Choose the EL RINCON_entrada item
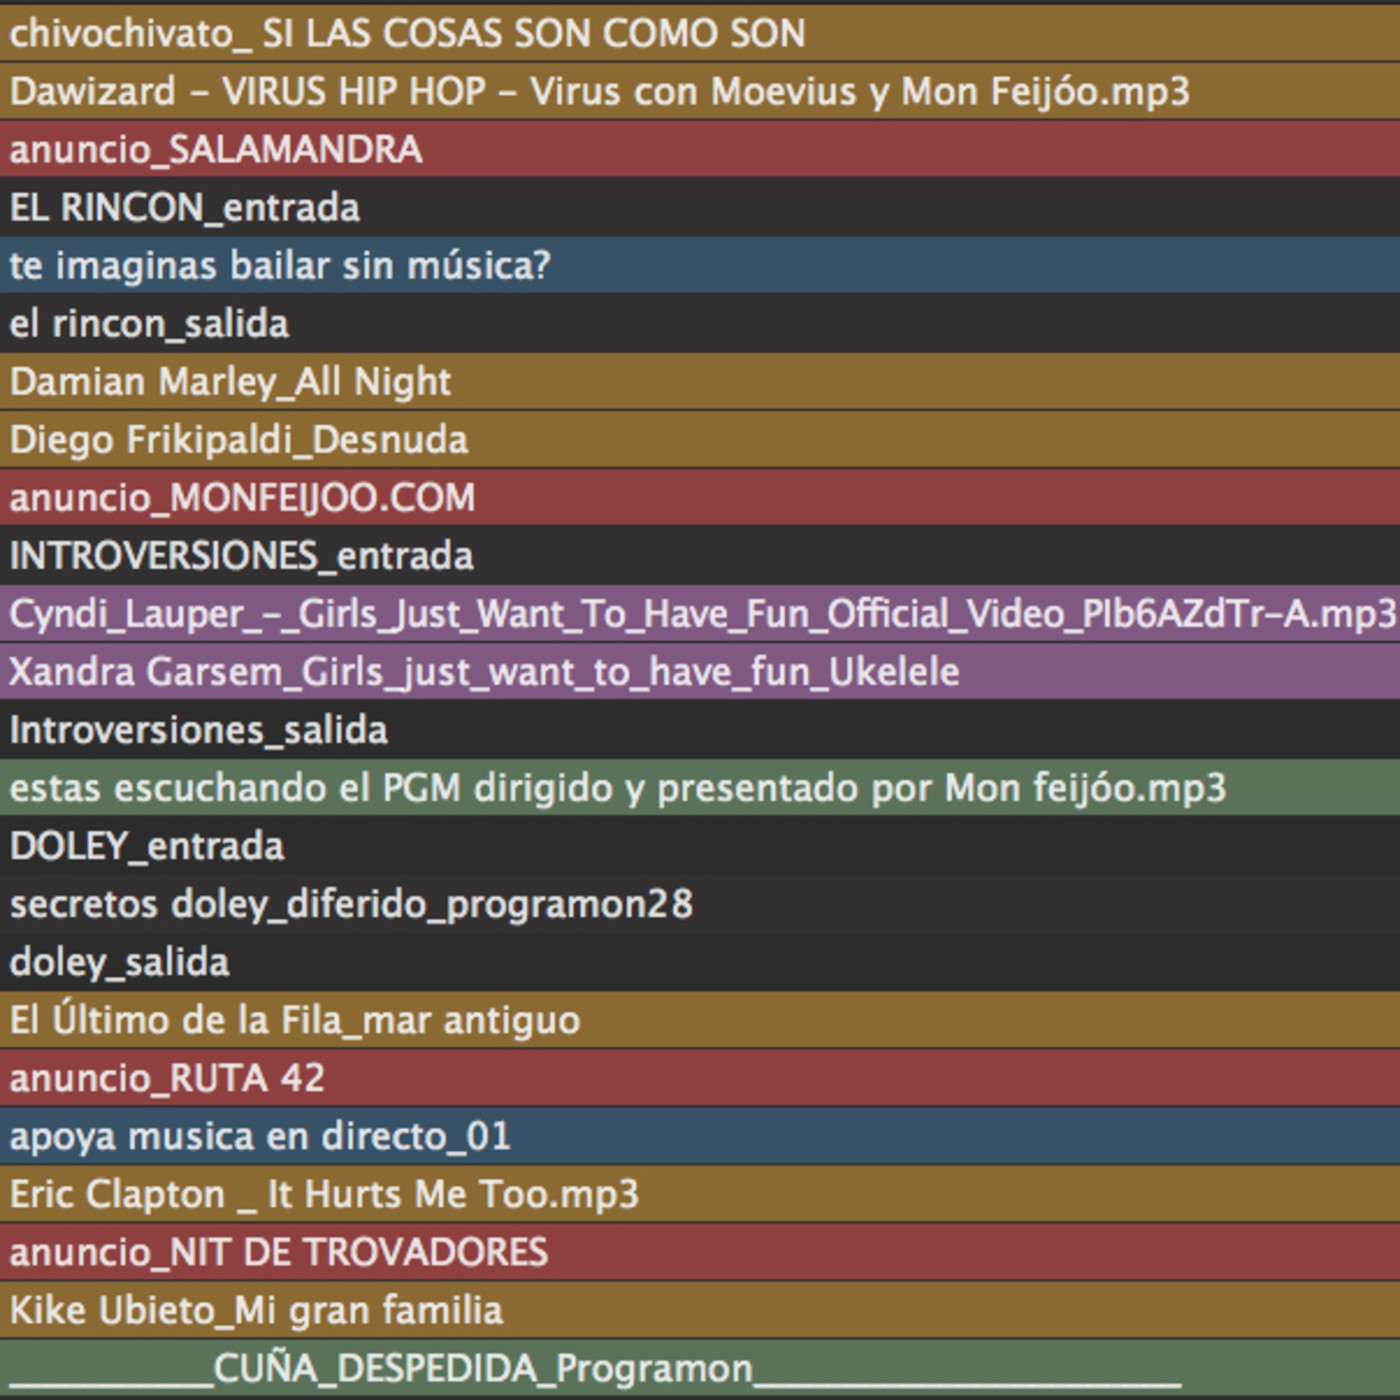The image size is (1400, 1400). [185, 207]
